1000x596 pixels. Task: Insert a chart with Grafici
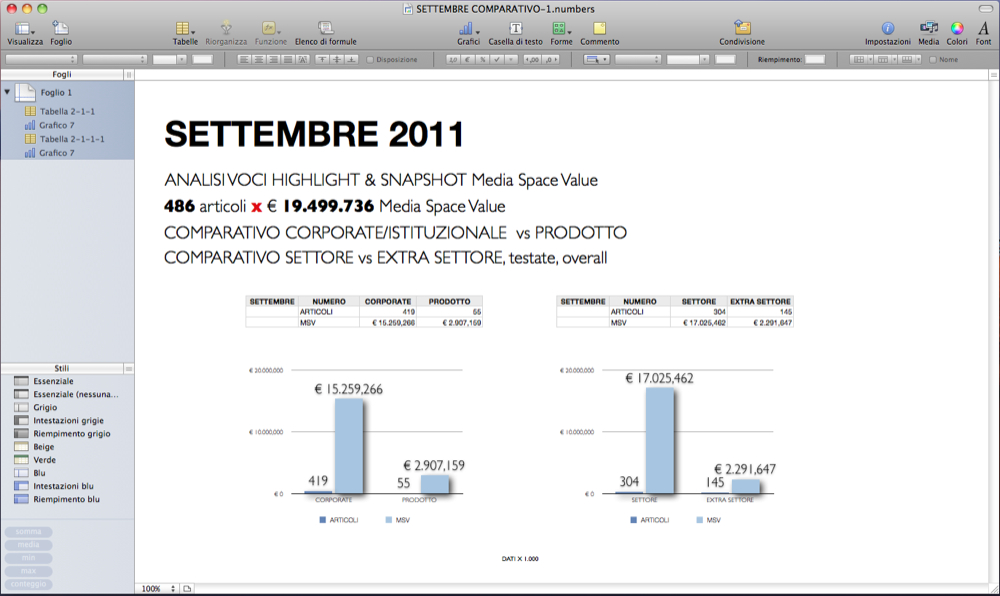coord(468,29)
